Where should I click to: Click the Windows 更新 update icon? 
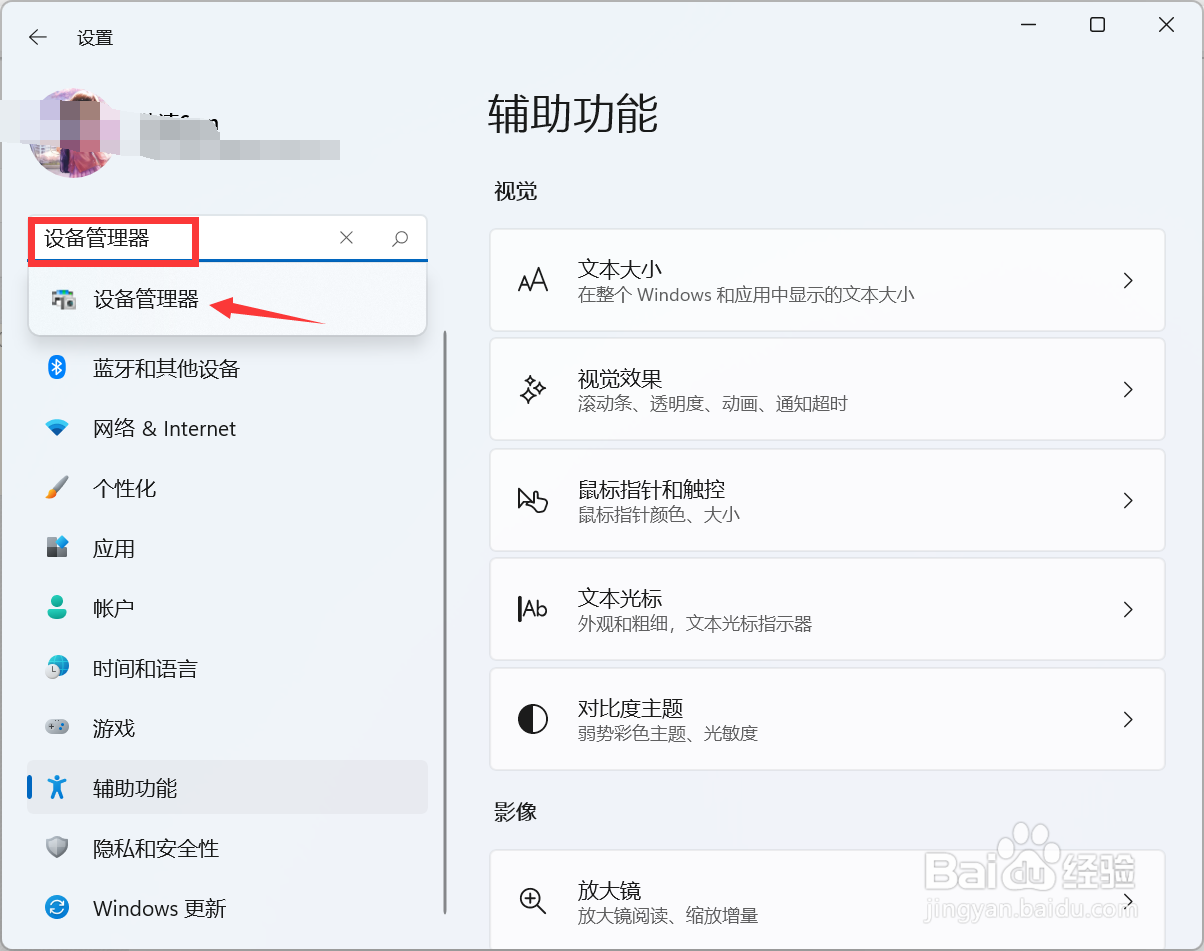click(57, 908)
